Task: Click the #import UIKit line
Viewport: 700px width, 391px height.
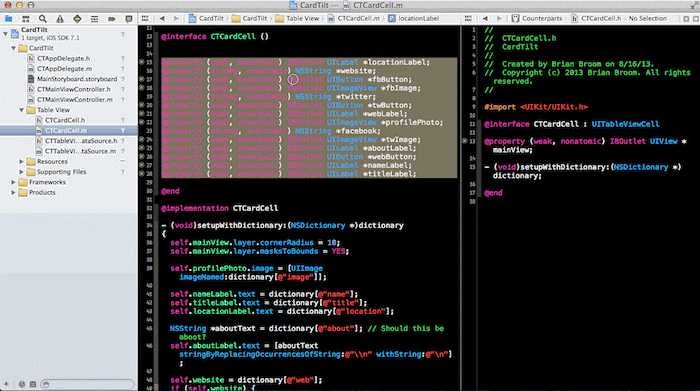Action: coord(536,107)
